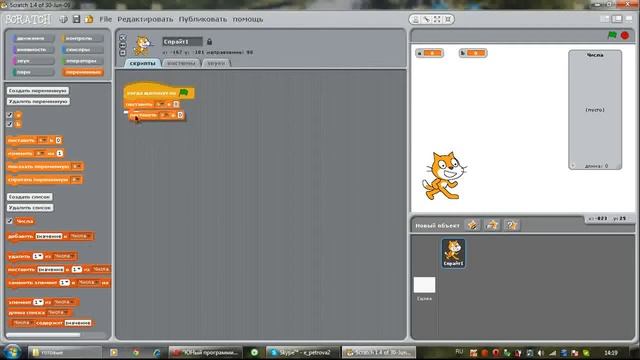Select the контроль blocks category
640x360 pixels.
point(82,38)
